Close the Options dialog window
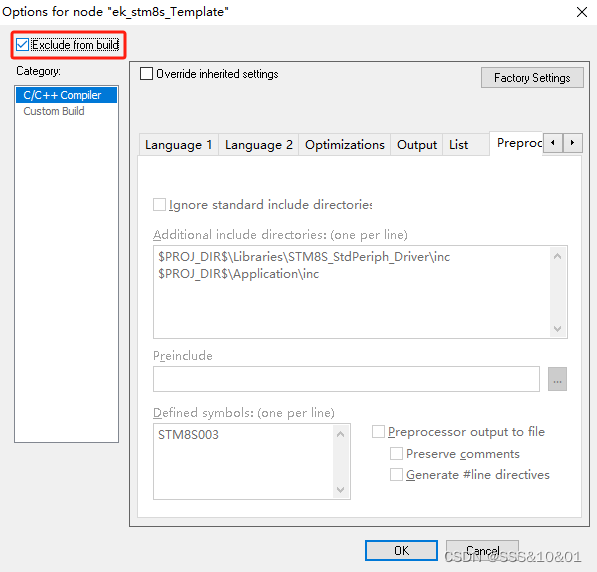This screenshot has height=572, width=597. click(x=581, y=12)
